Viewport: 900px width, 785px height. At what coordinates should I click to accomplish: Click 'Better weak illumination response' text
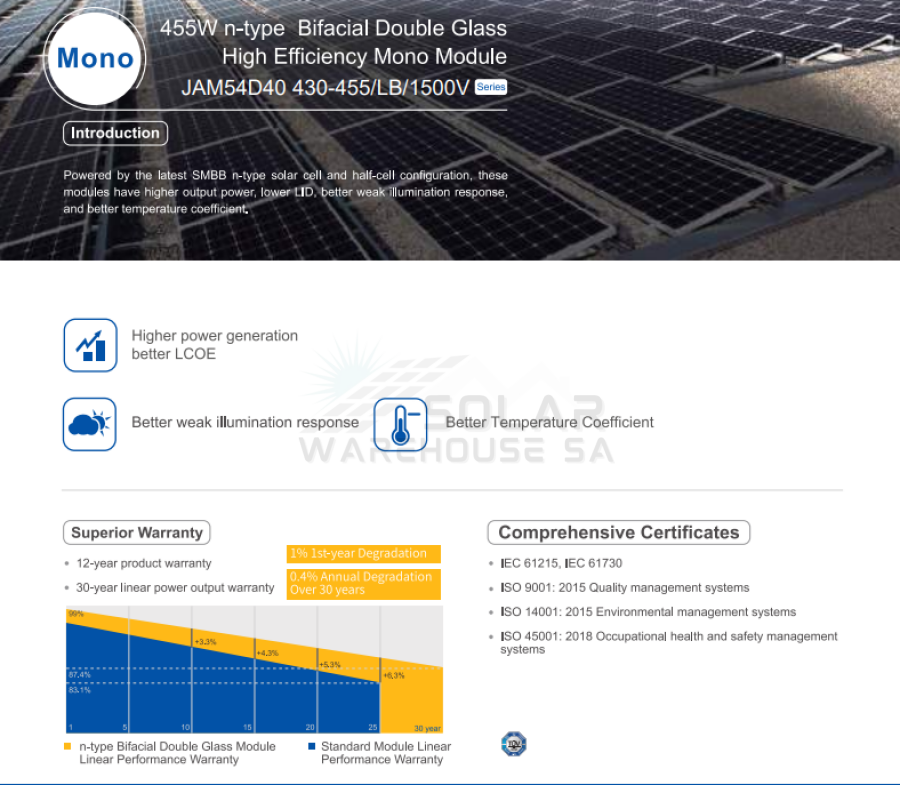245,422
